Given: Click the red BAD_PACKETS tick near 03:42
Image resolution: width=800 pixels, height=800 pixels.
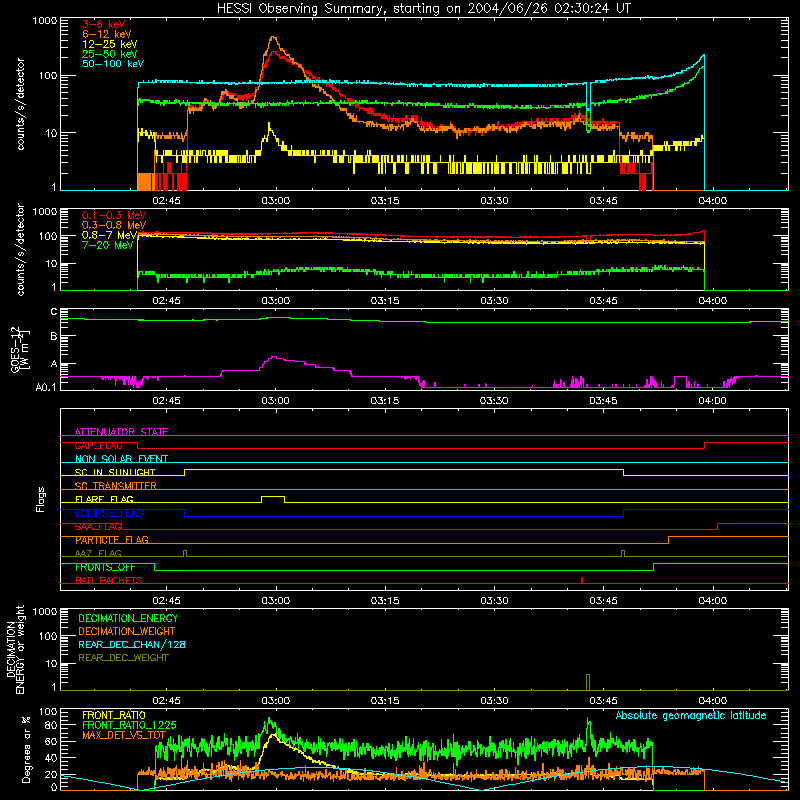Looking at the screenshot, I should (582, 580).
